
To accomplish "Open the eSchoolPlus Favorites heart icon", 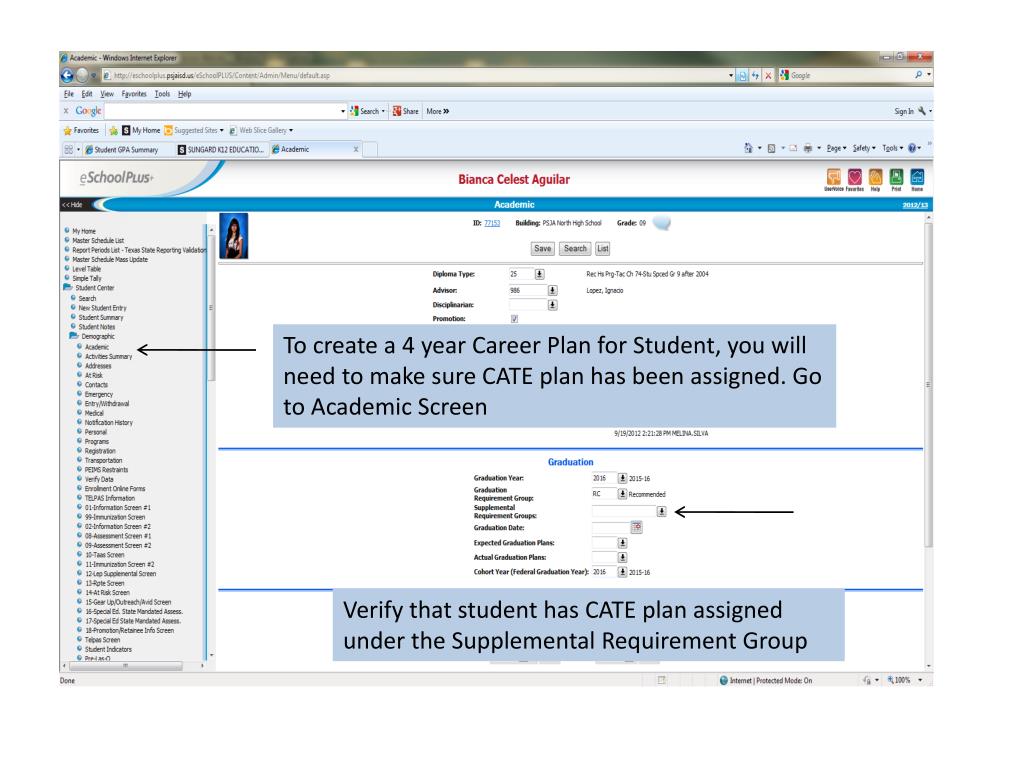I will coord(855,177).
